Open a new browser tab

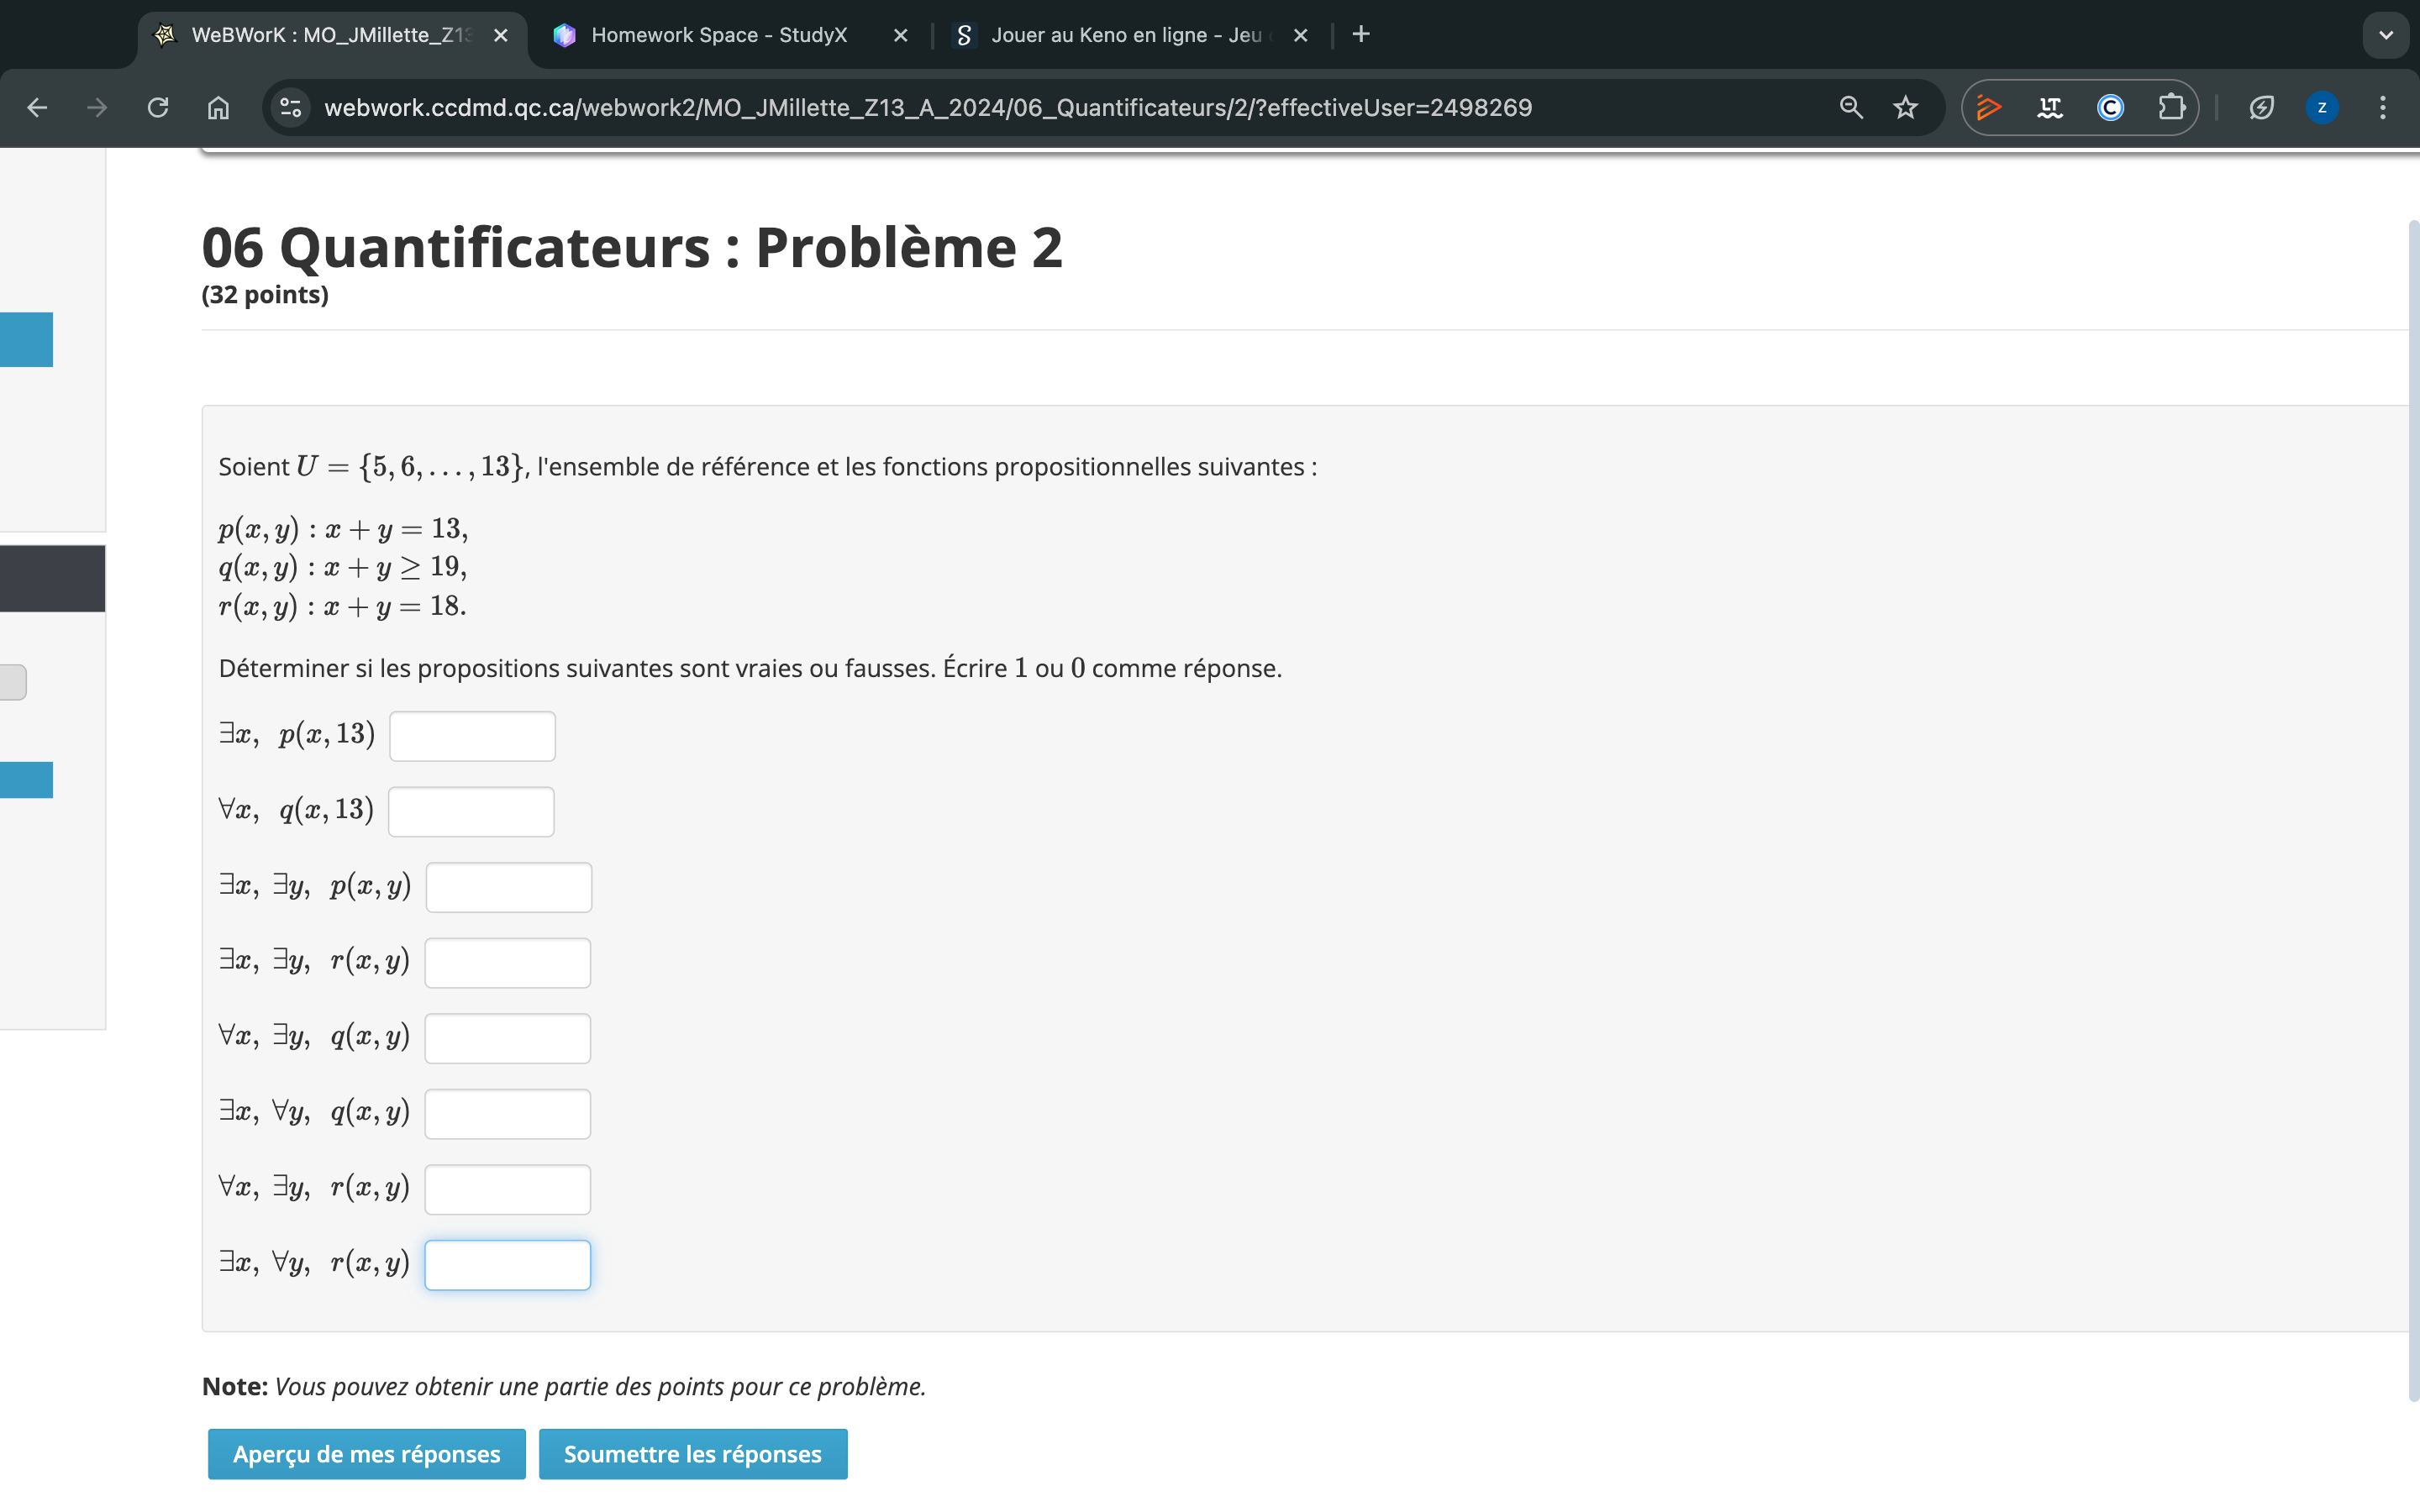pyautogui.click(x=1361, y=35)
